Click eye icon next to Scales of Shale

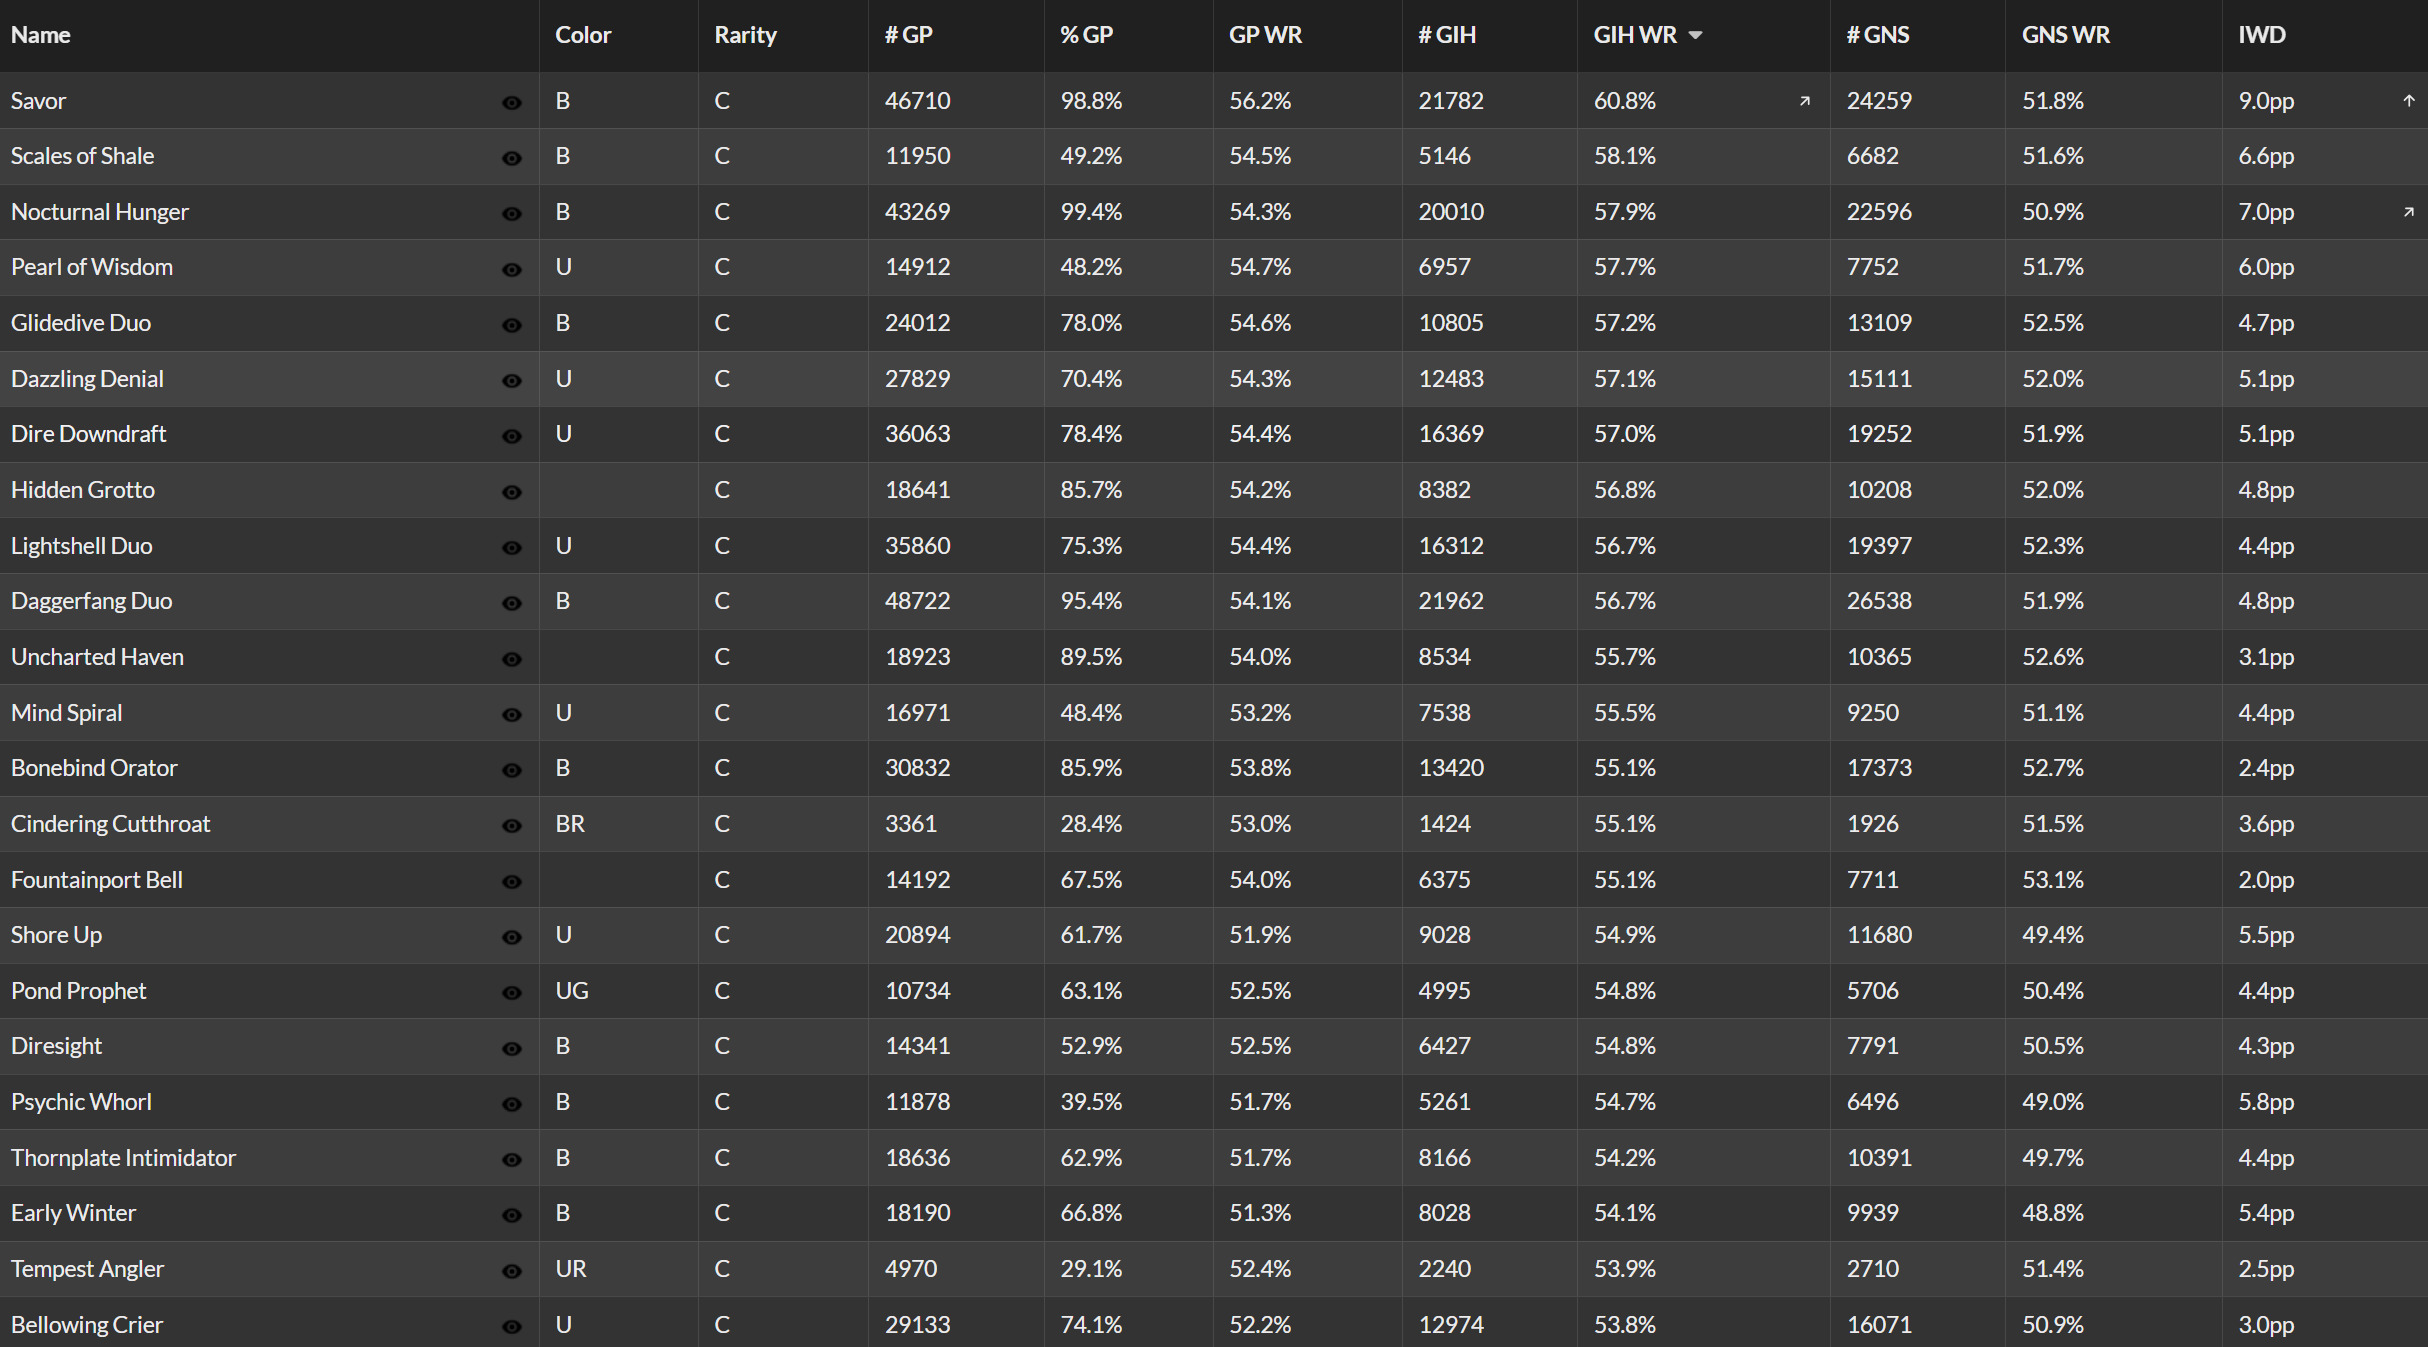point(511,158)
